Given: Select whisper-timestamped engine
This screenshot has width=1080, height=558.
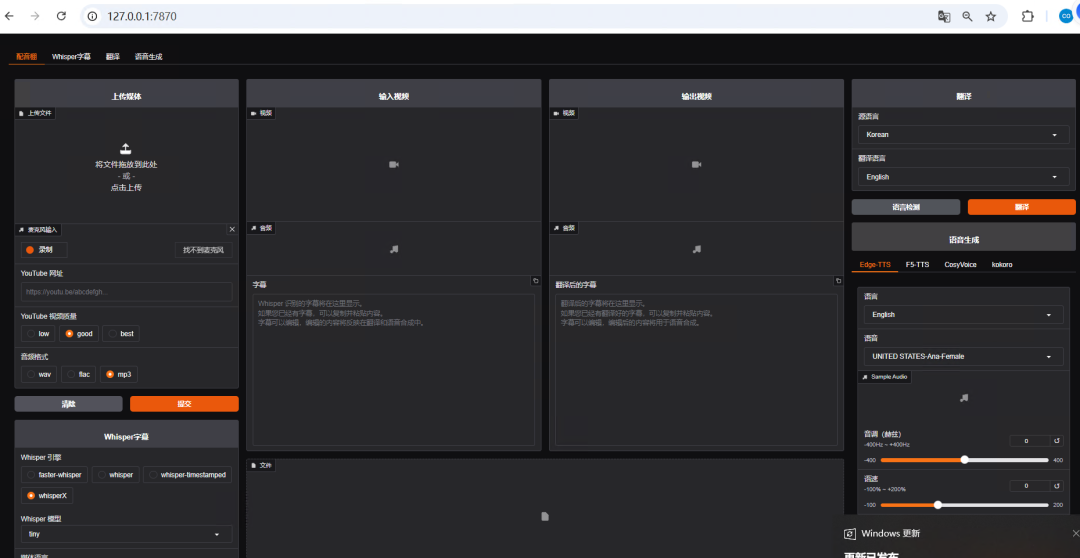Looking at the screenshot, I should (187, 475).
